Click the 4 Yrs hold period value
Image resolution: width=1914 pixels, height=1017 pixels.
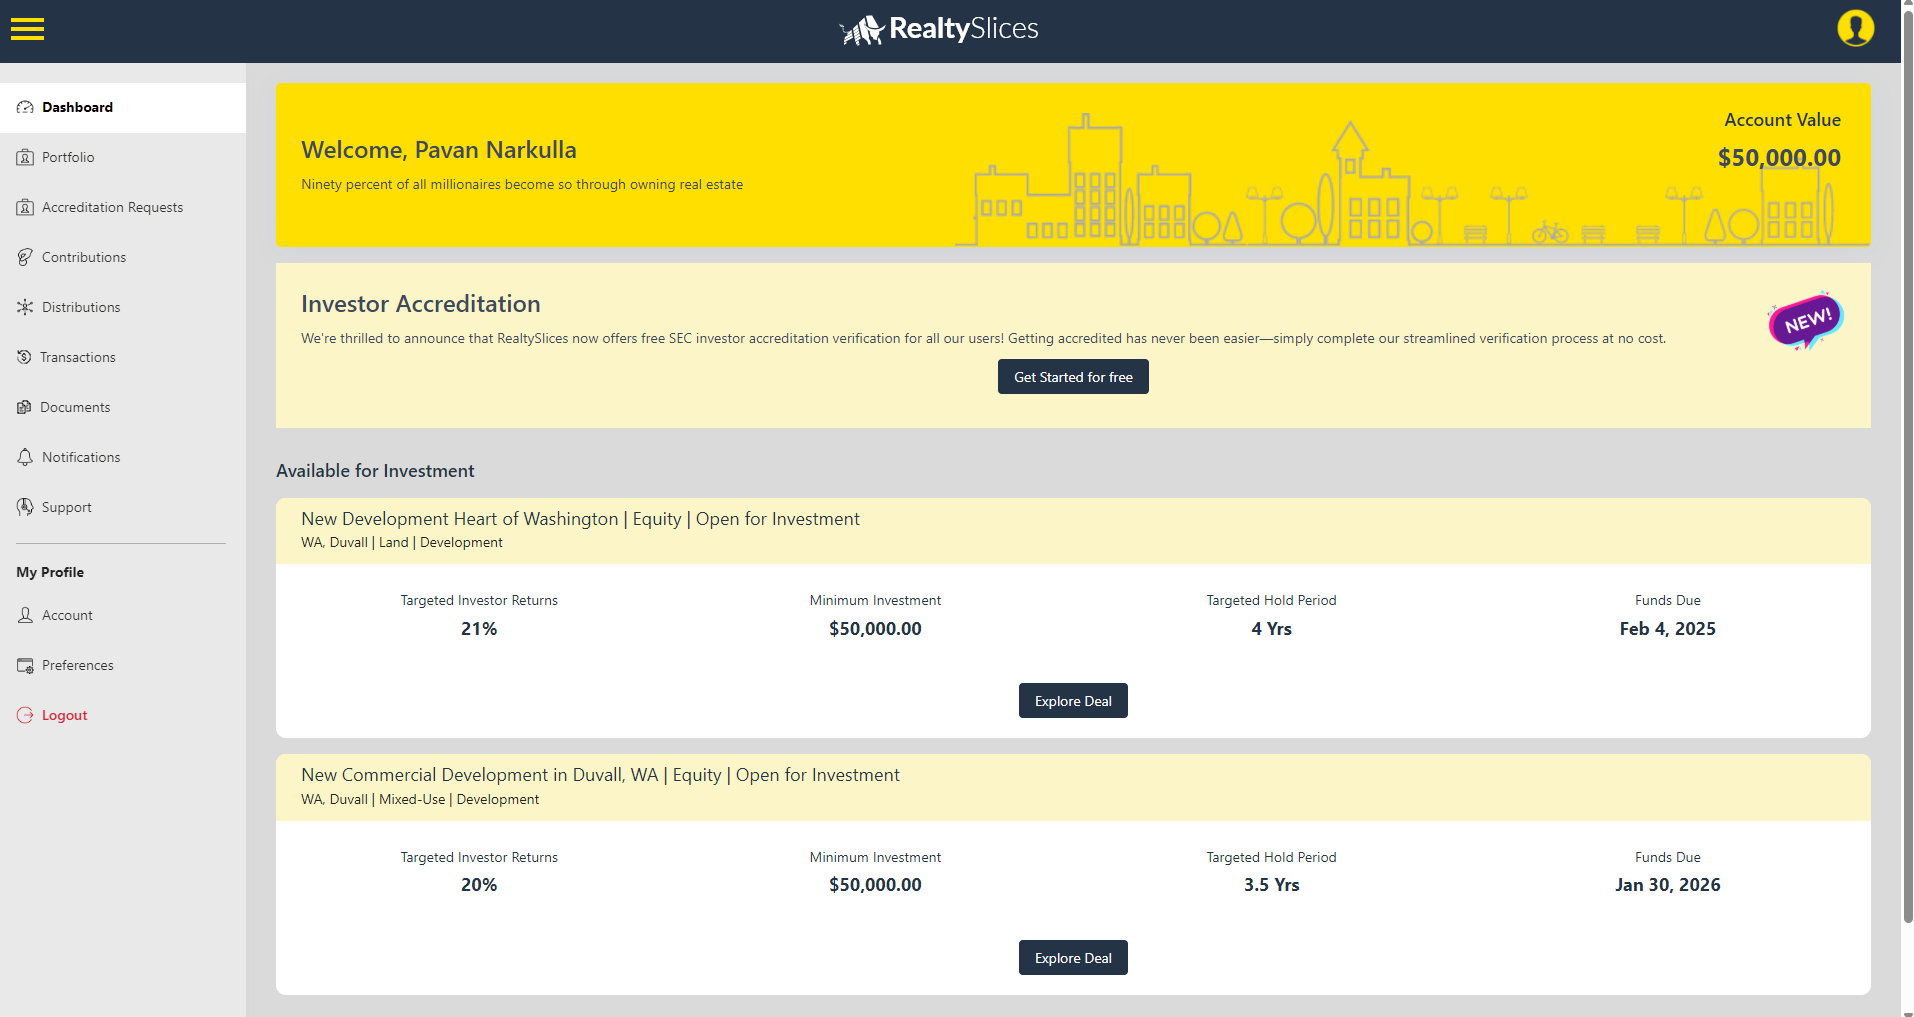click(x=1271, y=629)
